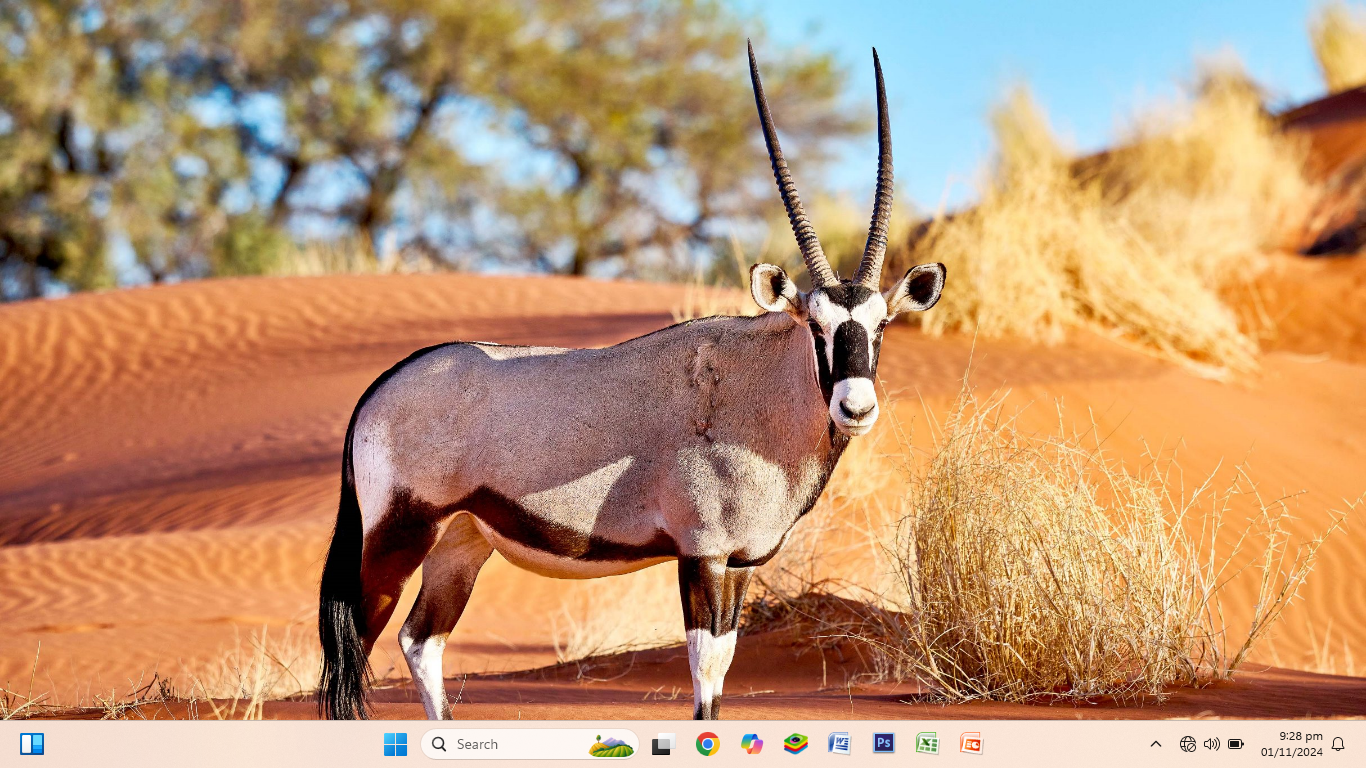This screenshot has width=1366, height=768.
Task: Open the Windows Start menu
Action: click(x=396, y=744)
